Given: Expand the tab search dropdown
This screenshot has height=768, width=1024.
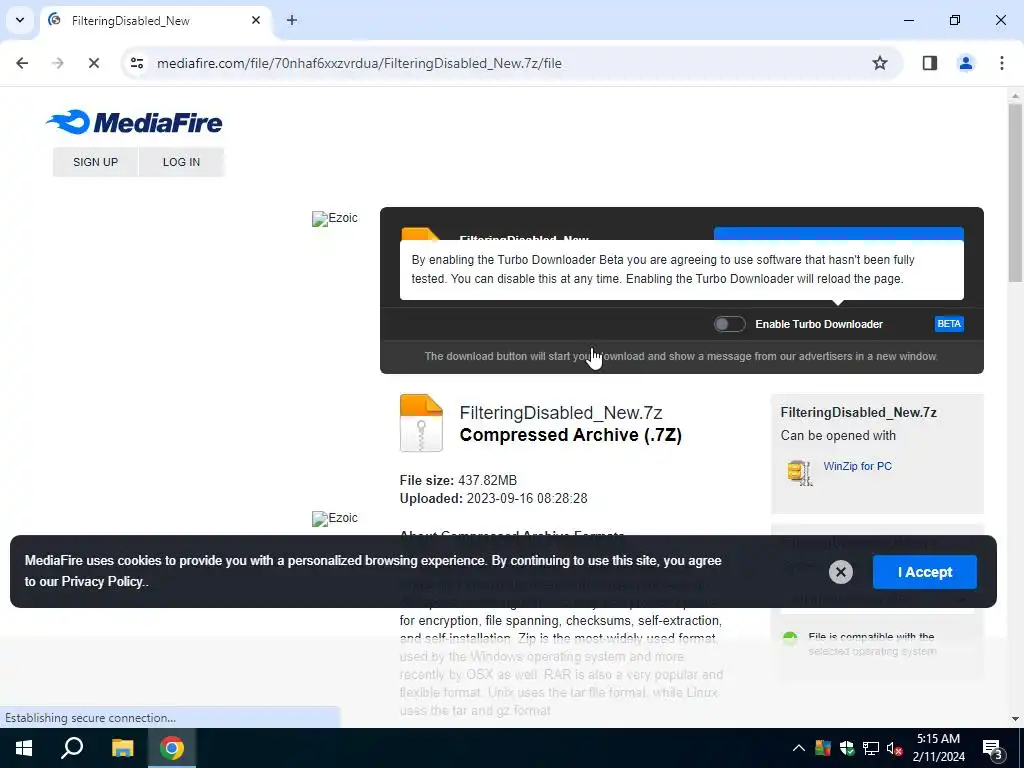Looking at the screenshot, I should 20,20.
